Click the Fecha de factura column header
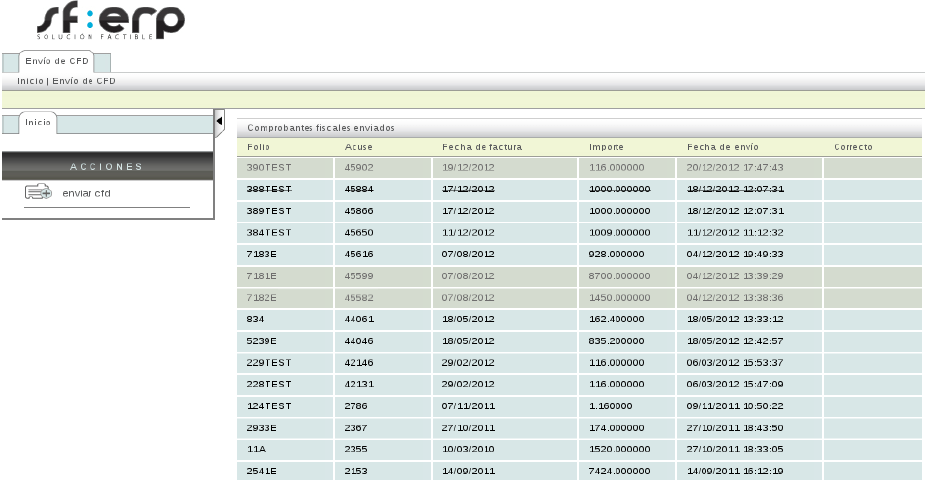The height and width of the screenshot is (483, 925). tap(482, 148)
